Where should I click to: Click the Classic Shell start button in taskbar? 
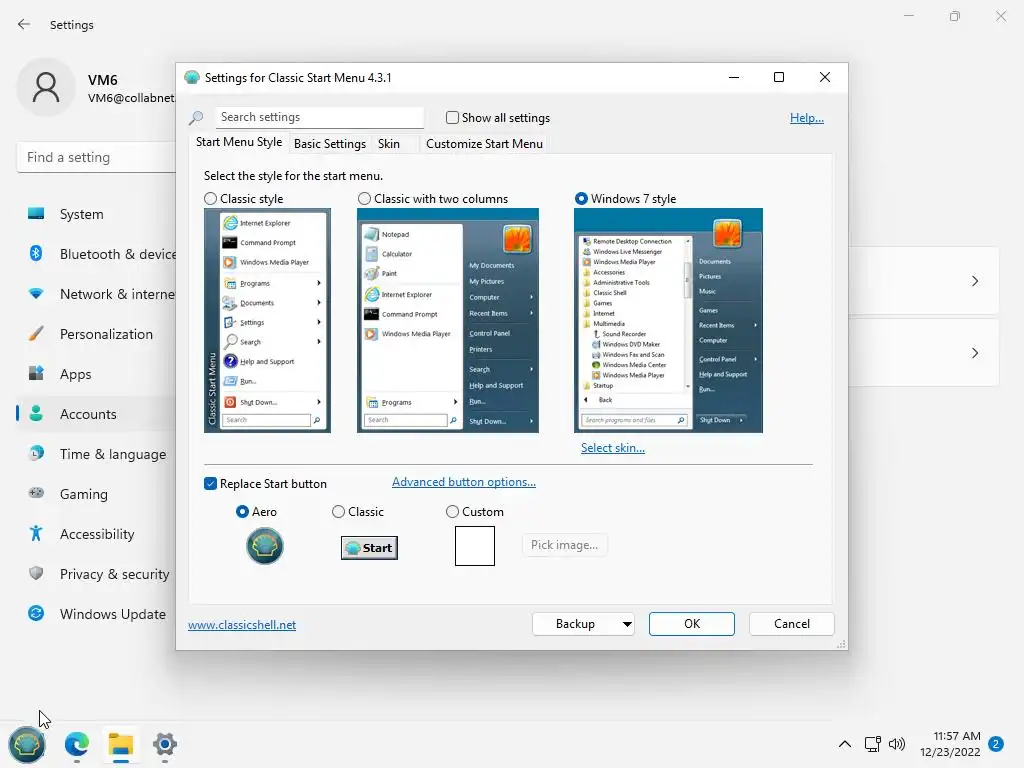26,744
